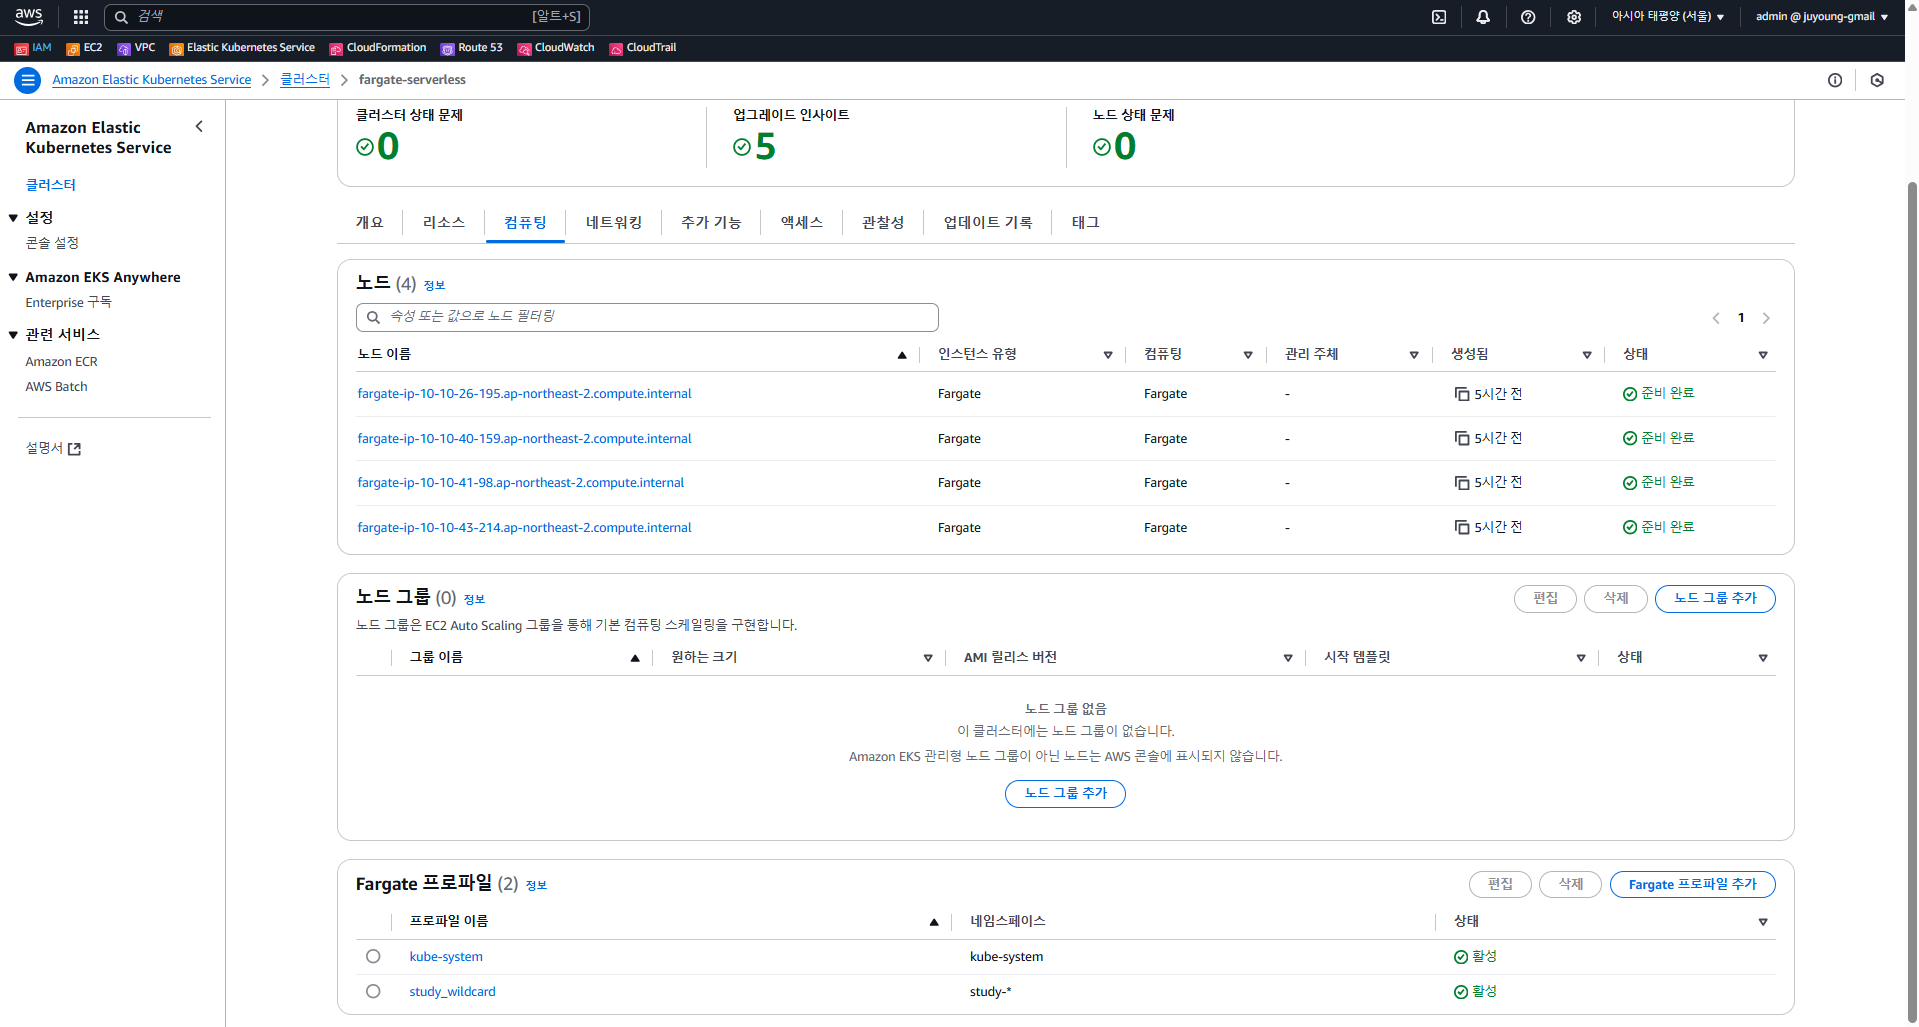
Task: Open node fargate-ip-10-10-26-195 link
Action: (x=524, y=394)
